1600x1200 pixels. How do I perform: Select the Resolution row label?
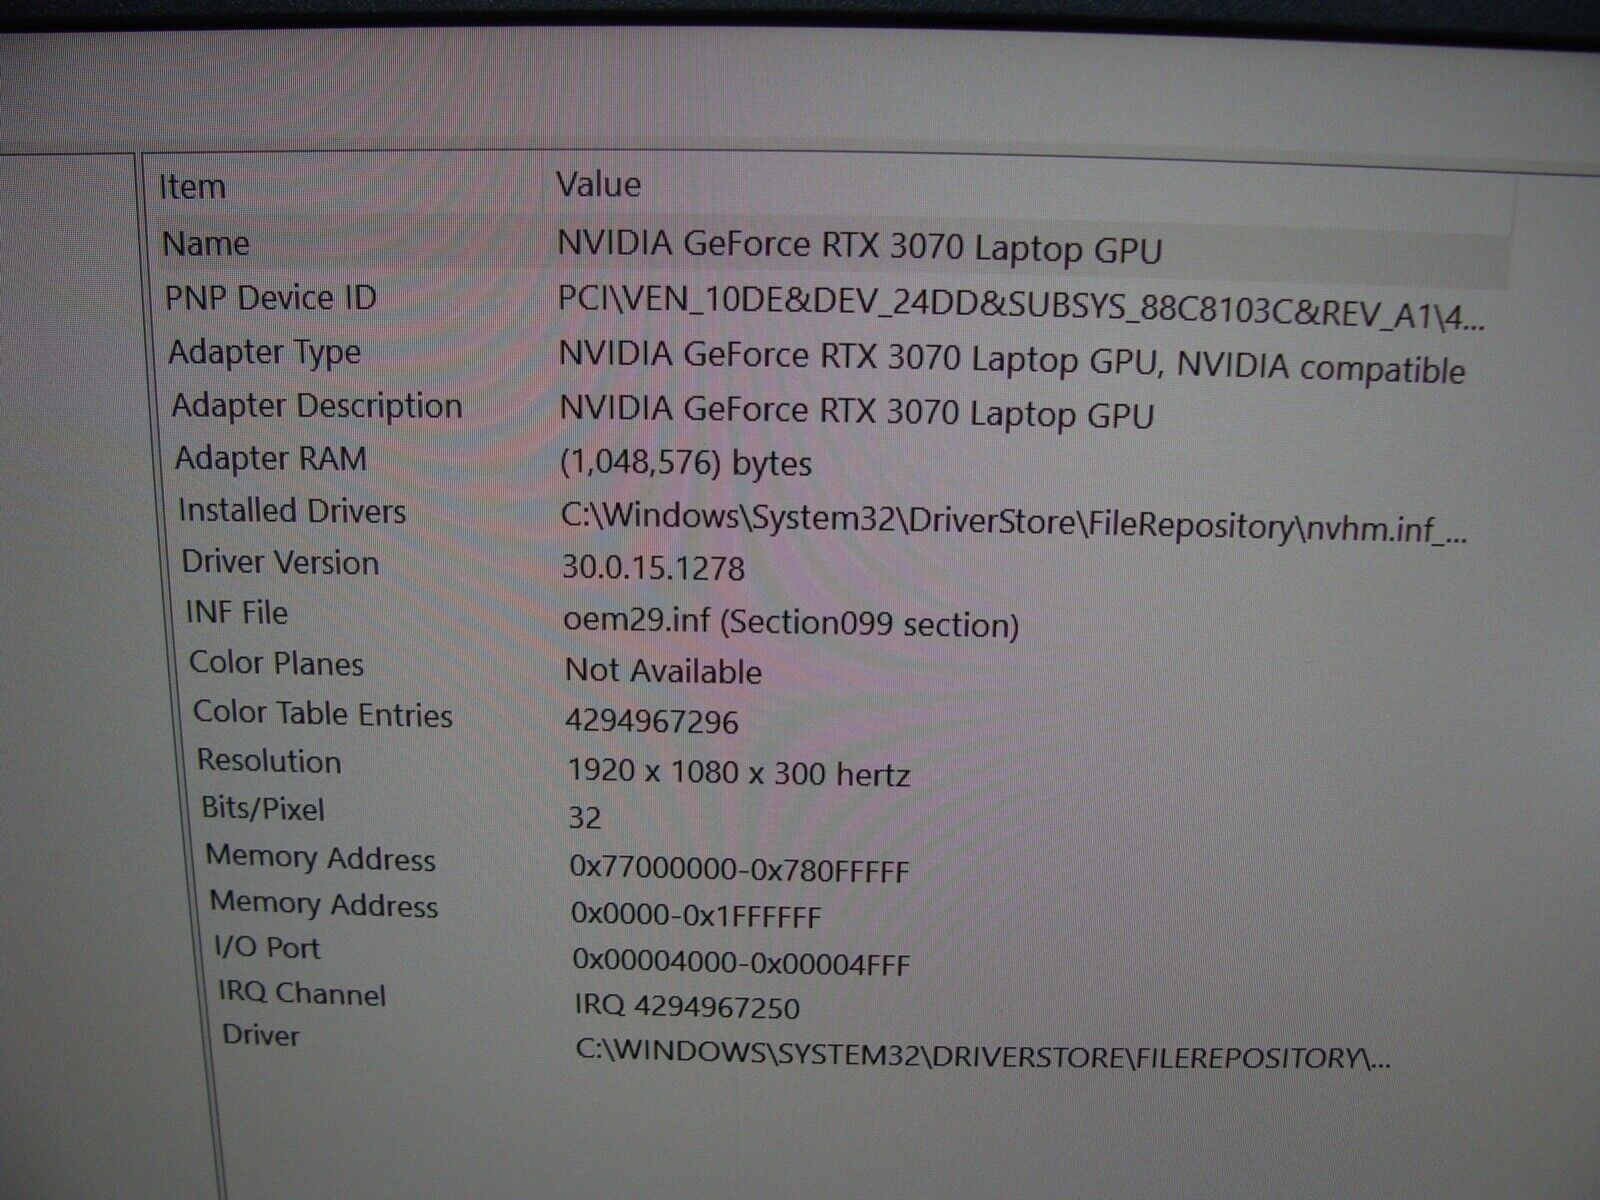pos(269,761)
